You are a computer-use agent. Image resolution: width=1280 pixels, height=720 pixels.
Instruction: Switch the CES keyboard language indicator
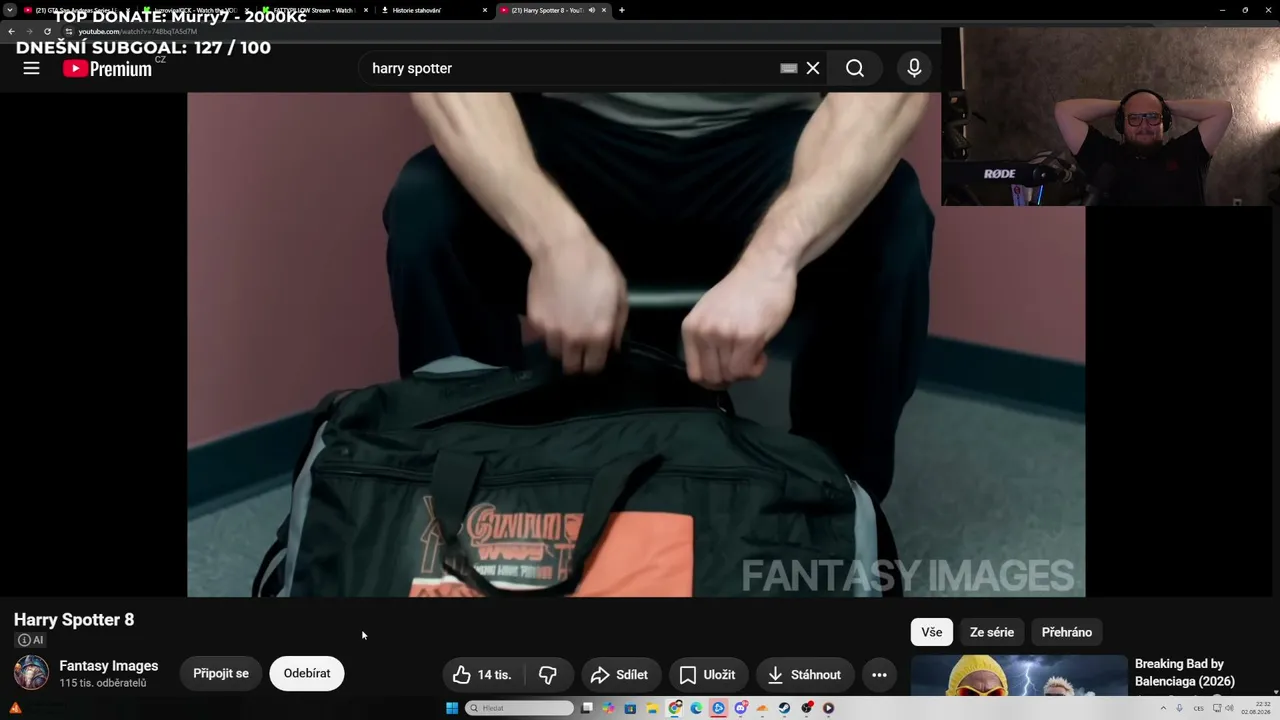(x=1198, y=708)
